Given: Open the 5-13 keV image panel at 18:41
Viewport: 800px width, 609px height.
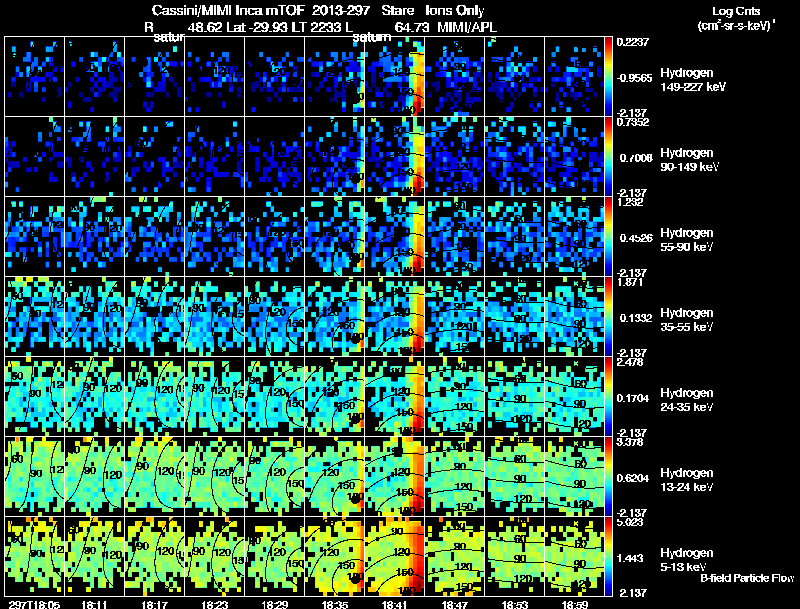Looking at the screenshot, I should click(x=395, y=556).
